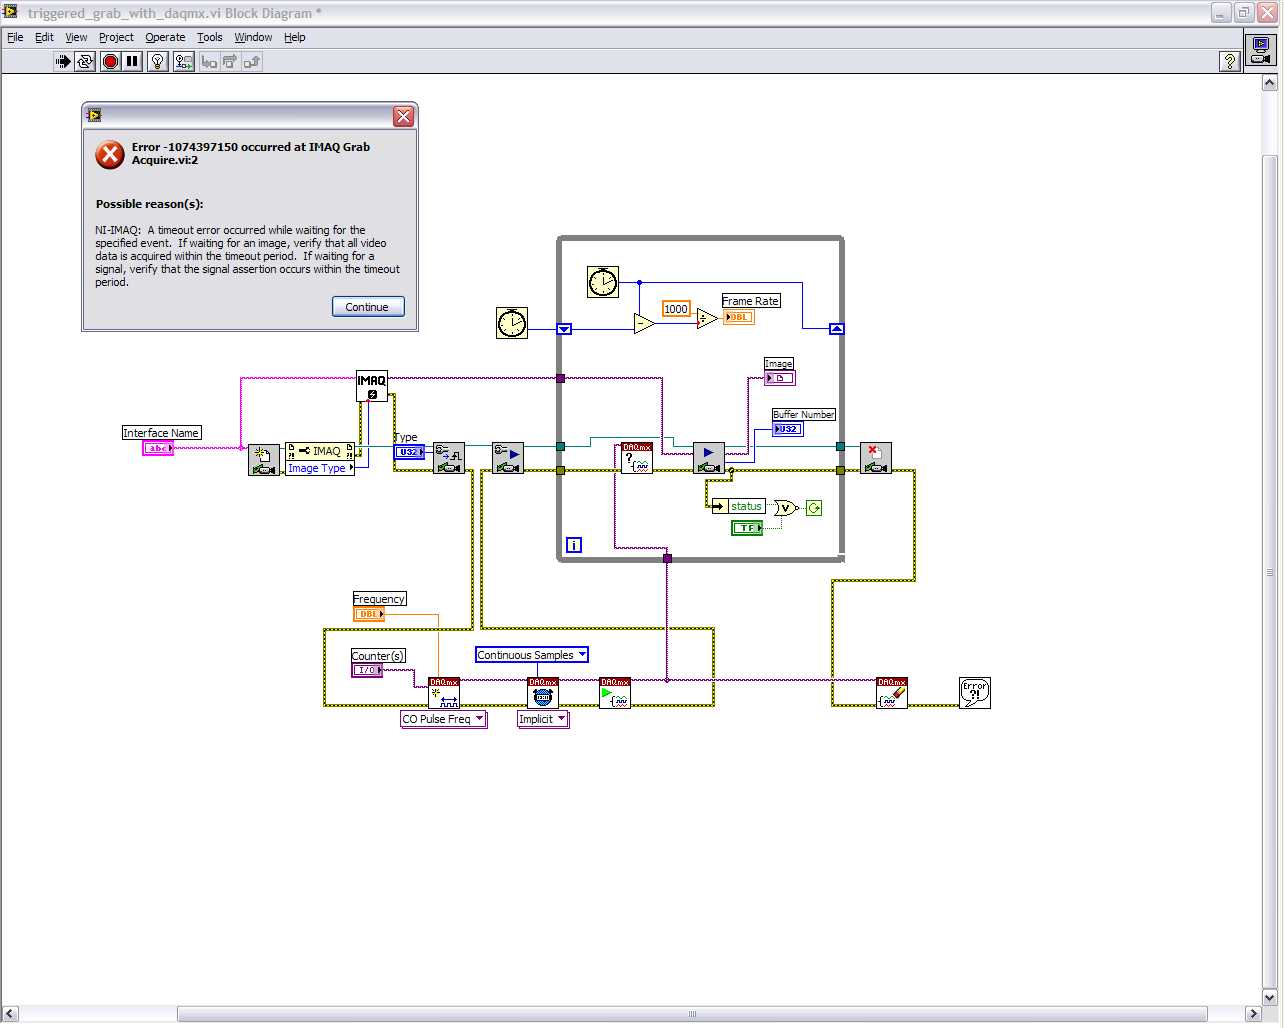Select the Subtract function node

645,323
